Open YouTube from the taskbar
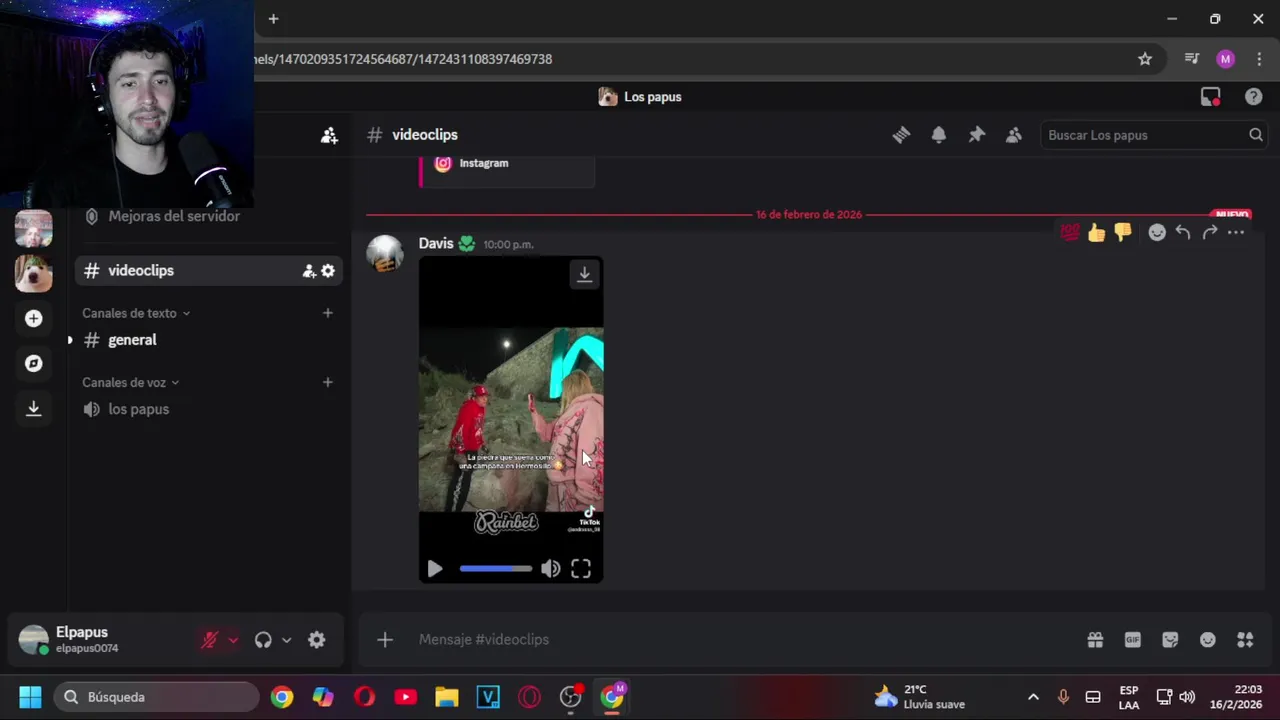 click(405, 697)
